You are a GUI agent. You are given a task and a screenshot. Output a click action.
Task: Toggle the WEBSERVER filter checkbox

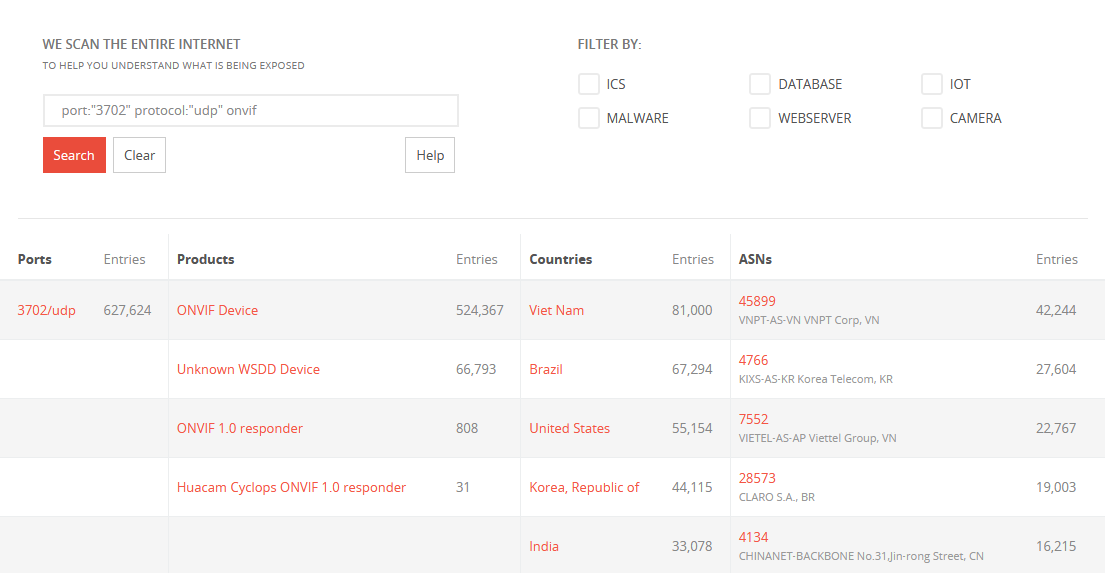pos(760,118)
